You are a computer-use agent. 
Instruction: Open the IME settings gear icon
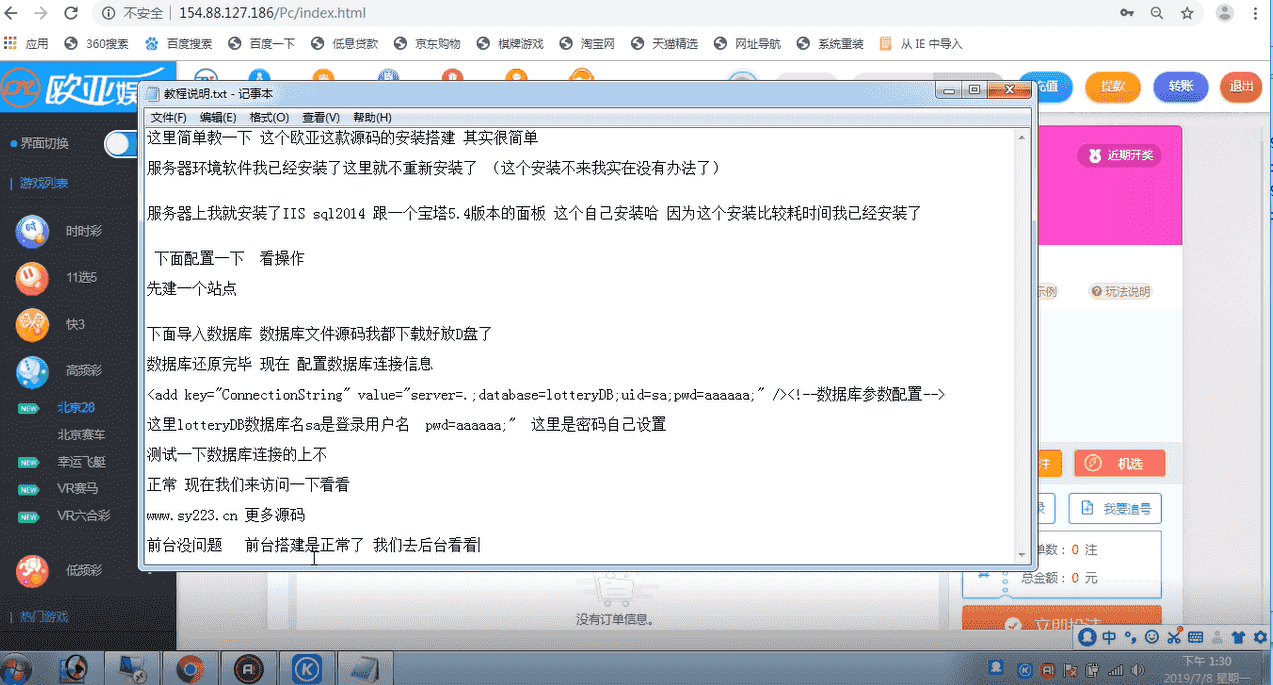click(x=1260, y=637)
